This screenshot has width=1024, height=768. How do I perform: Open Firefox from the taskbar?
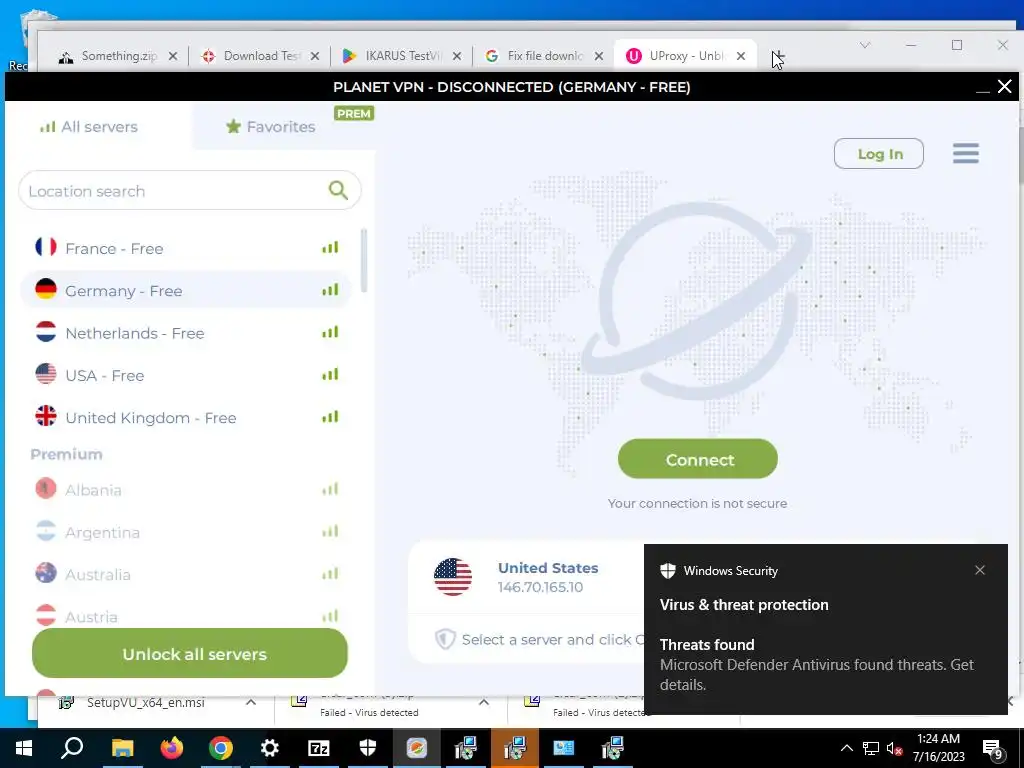coord(172,748)
